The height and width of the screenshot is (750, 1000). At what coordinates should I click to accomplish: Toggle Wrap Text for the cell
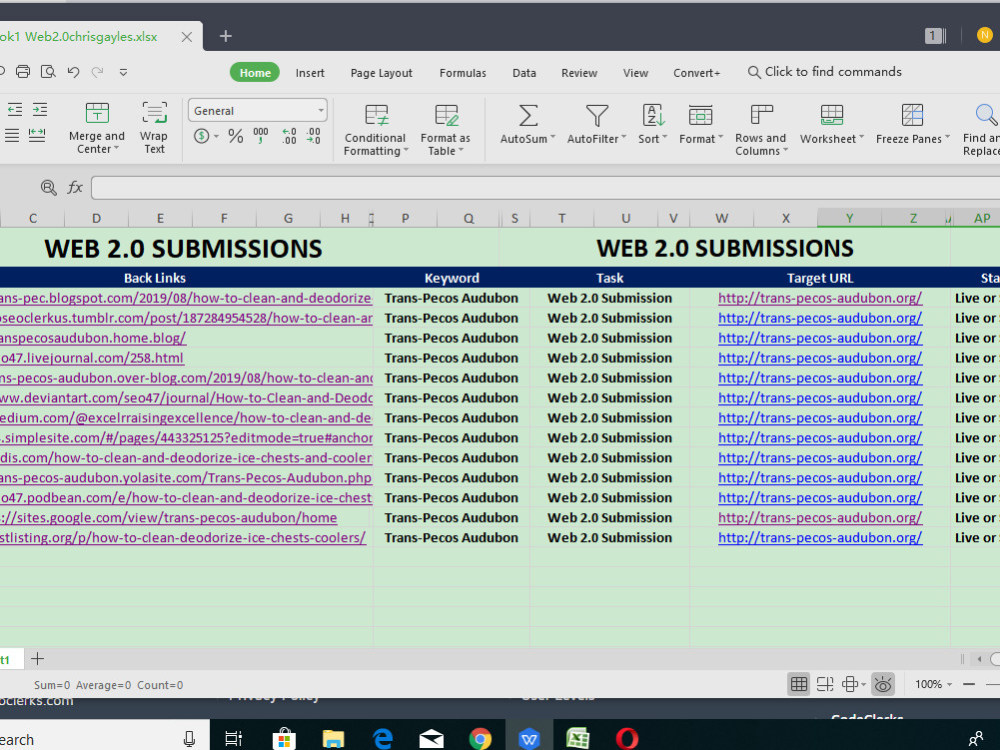[154, 128]
